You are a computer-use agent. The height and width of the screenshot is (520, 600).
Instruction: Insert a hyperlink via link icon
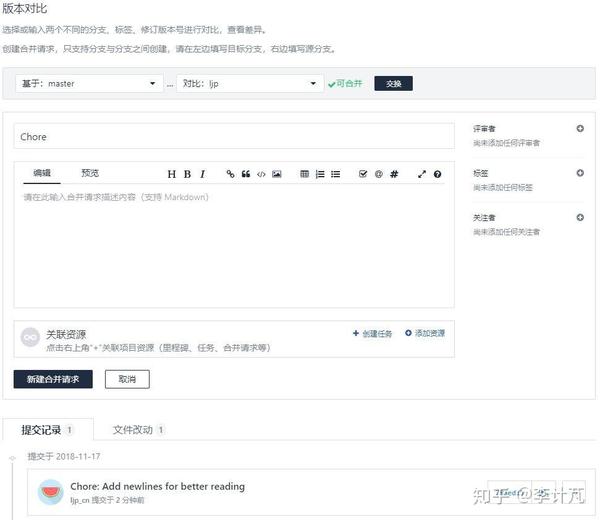pos(230,174)
